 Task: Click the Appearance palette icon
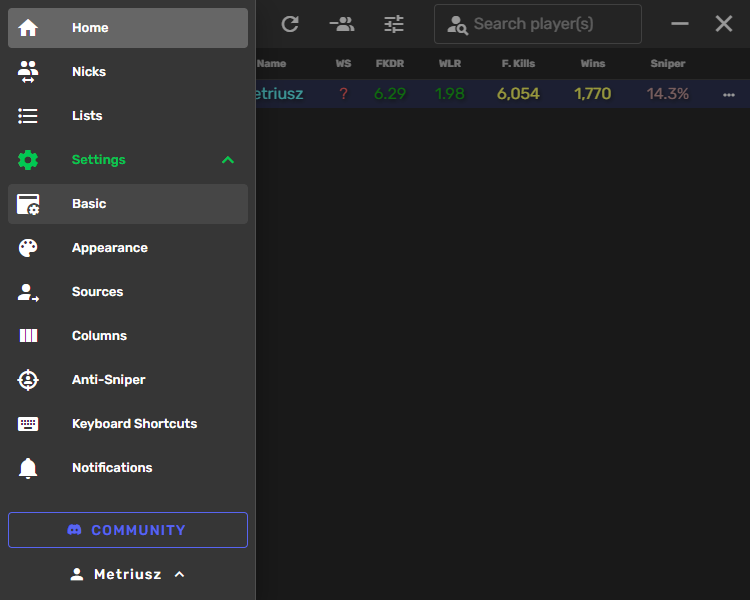(x=28, y=248)
